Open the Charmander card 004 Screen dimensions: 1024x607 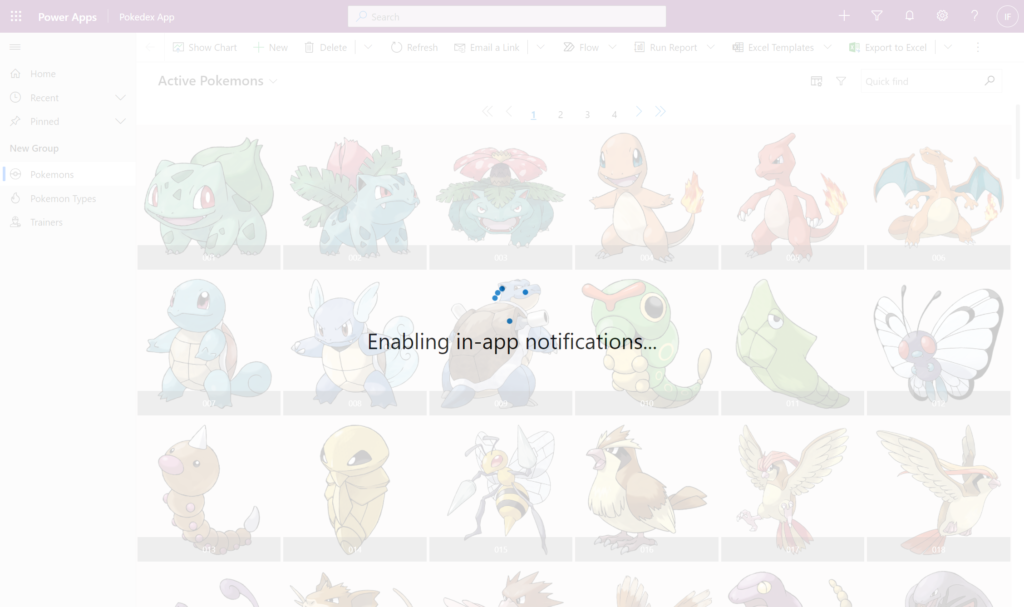[647, 196]
